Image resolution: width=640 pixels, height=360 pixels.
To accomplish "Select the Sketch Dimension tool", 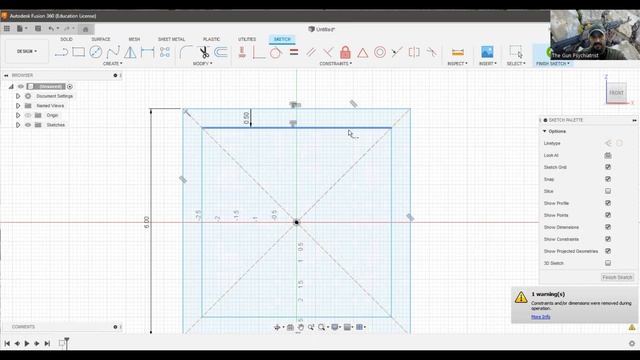I will pos(147,52).
